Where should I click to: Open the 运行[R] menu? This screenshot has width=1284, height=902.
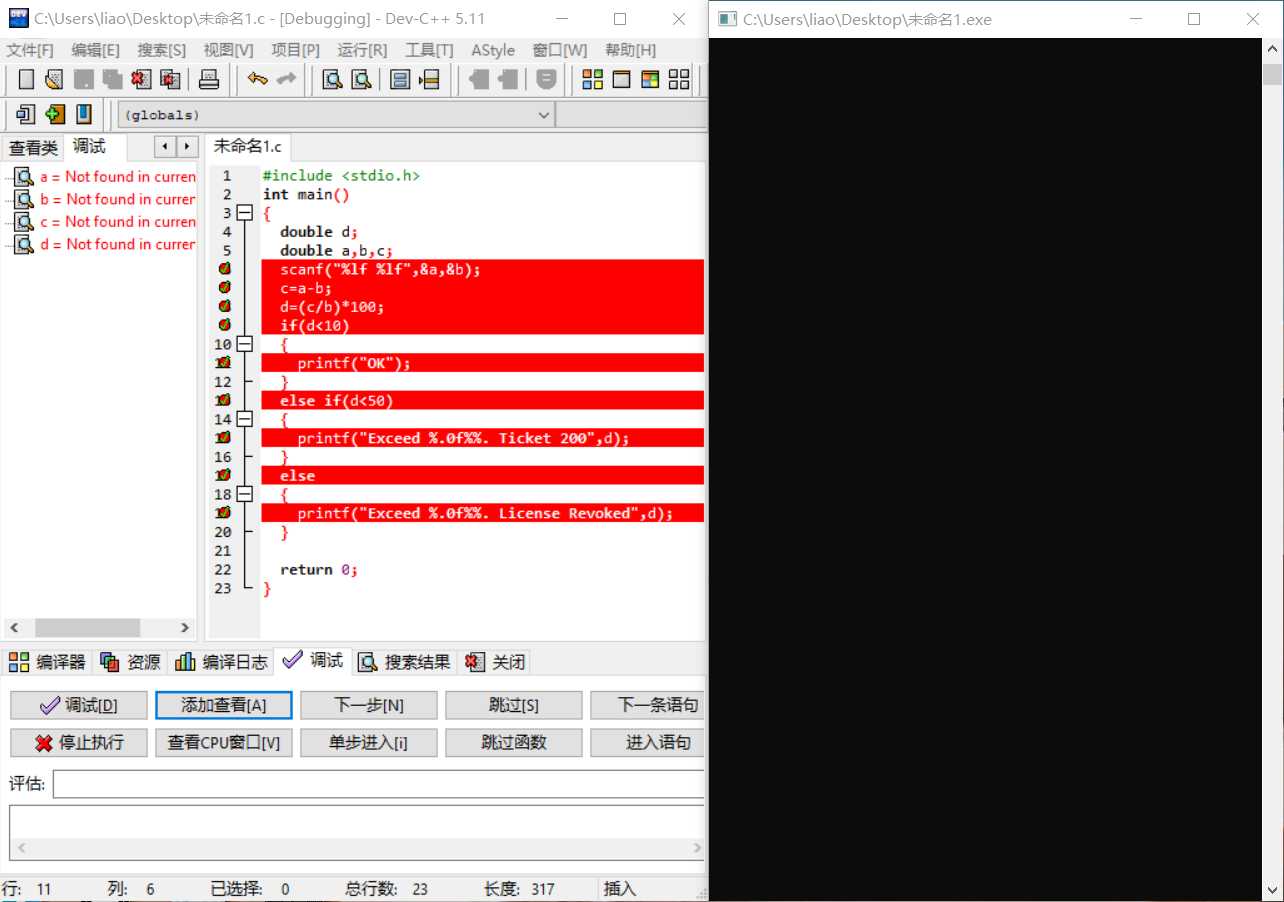(x=362, y=50)
